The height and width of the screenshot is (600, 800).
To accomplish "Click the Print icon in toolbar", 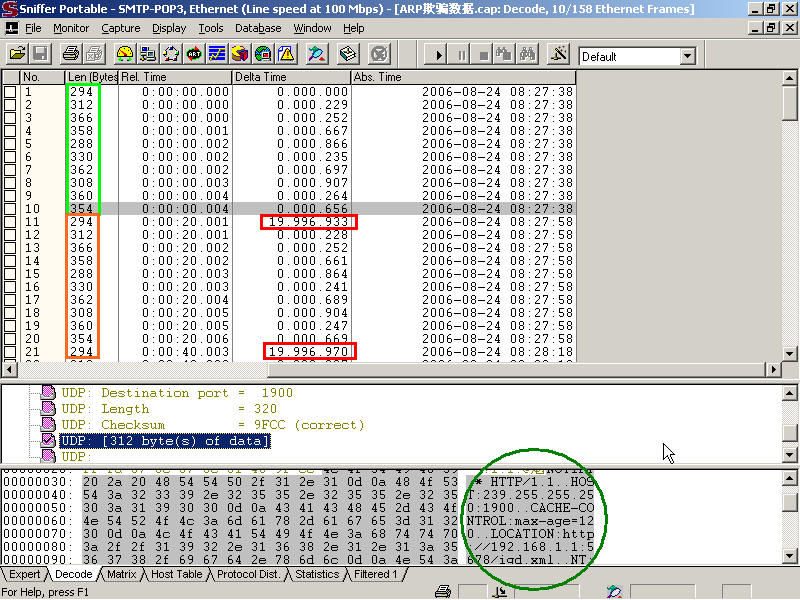I will tap(71, 54).
